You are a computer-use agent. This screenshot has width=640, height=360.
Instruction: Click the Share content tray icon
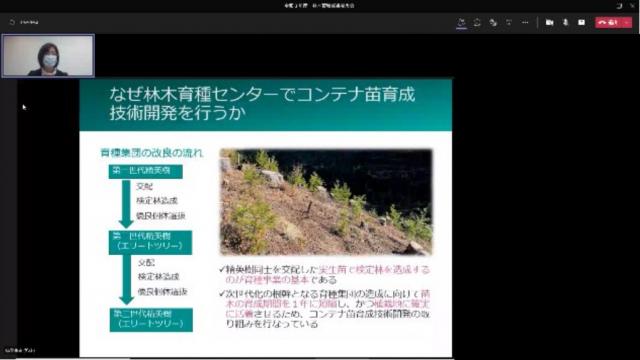[582, 22]
